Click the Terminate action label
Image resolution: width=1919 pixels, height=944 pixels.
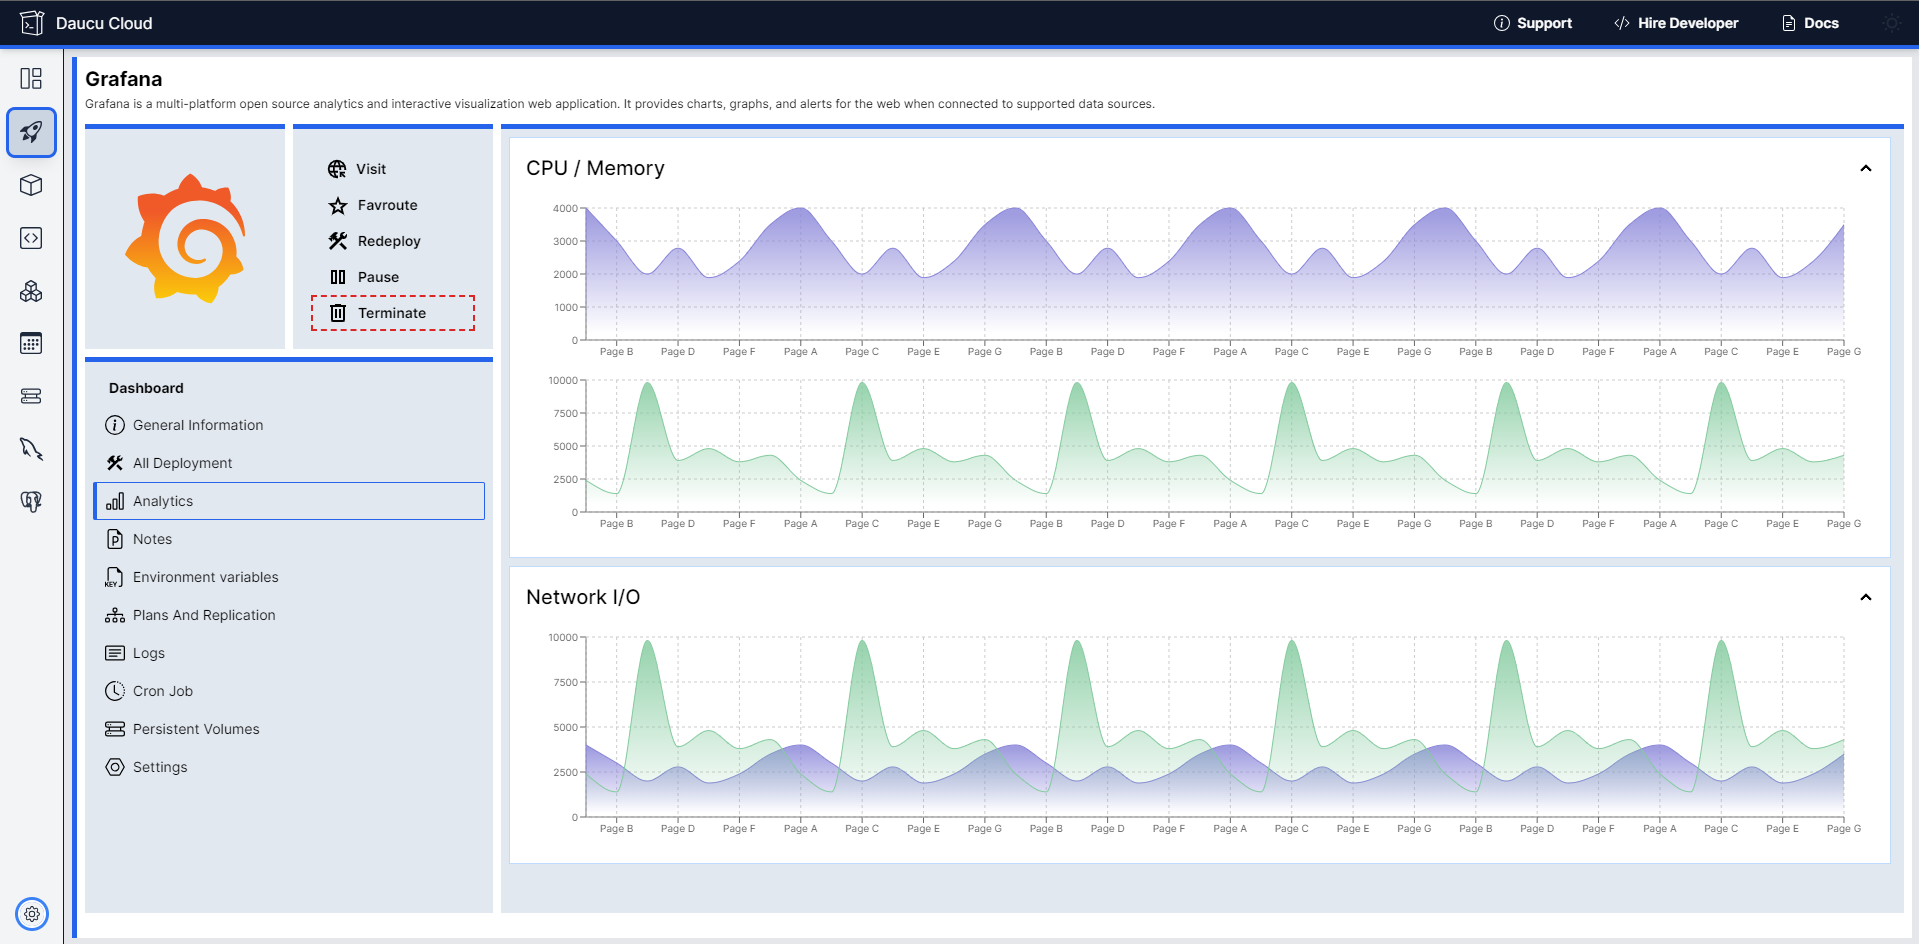coord(392,313)
